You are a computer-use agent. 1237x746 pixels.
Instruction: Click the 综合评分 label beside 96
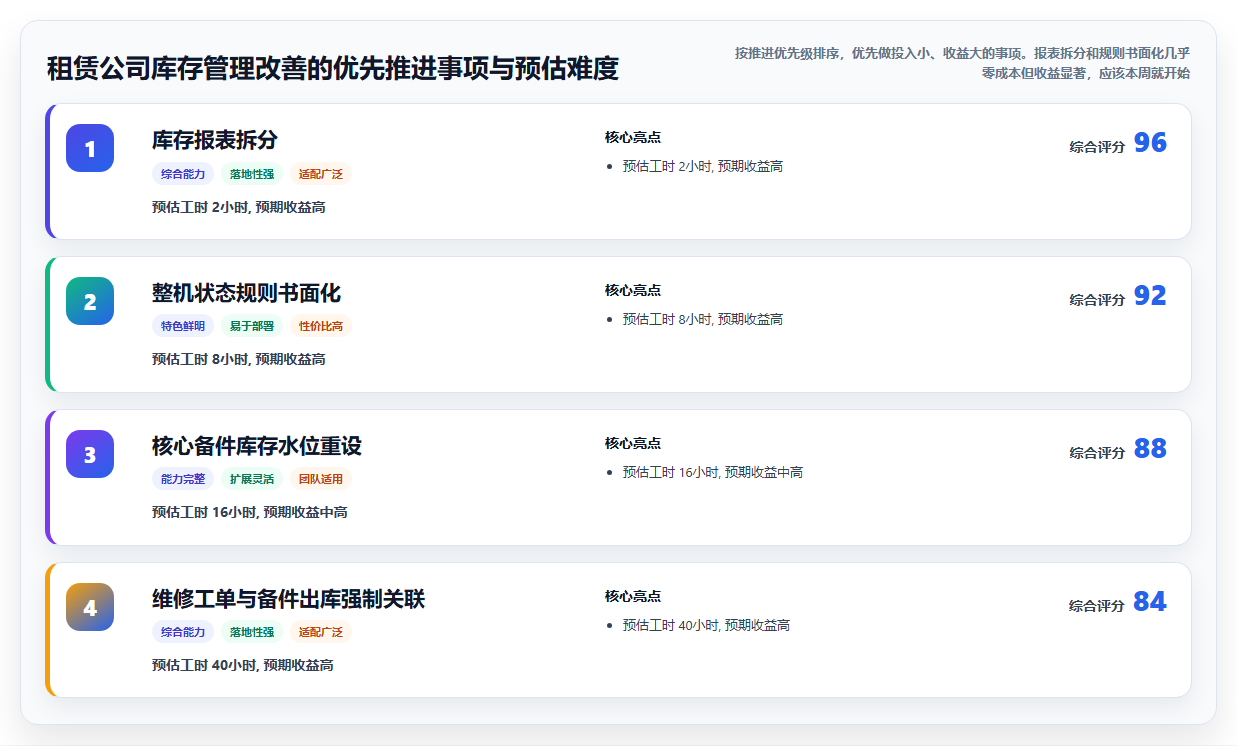1097,147
